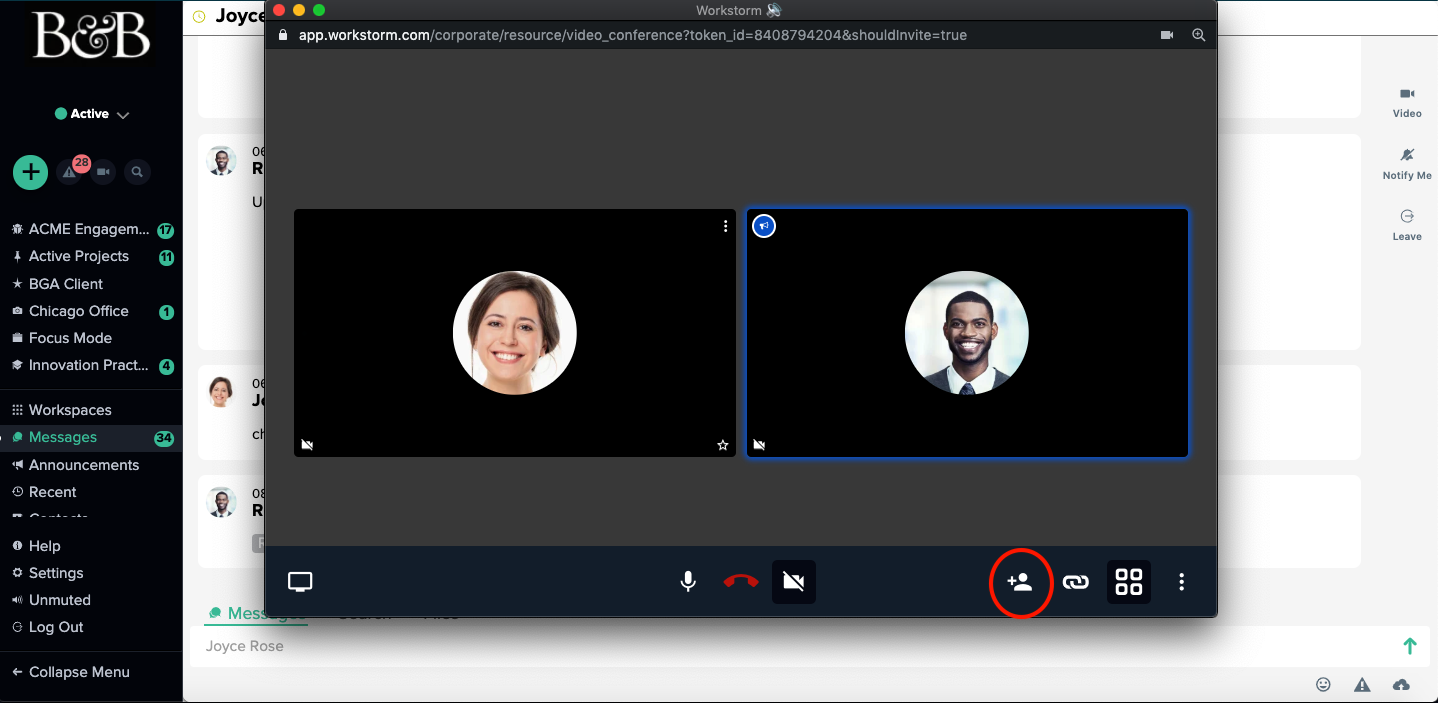Click the warning triangle icon below the message box
Image resolution: width=1438 pixels, height=703 pixels.
tap(1362, 685)
